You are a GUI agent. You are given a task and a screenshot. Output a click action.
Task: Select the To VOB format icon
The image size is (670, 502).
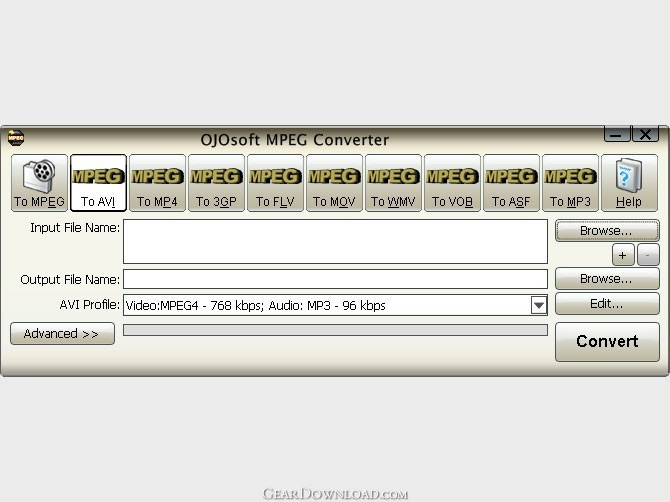[x=452, y=183]
